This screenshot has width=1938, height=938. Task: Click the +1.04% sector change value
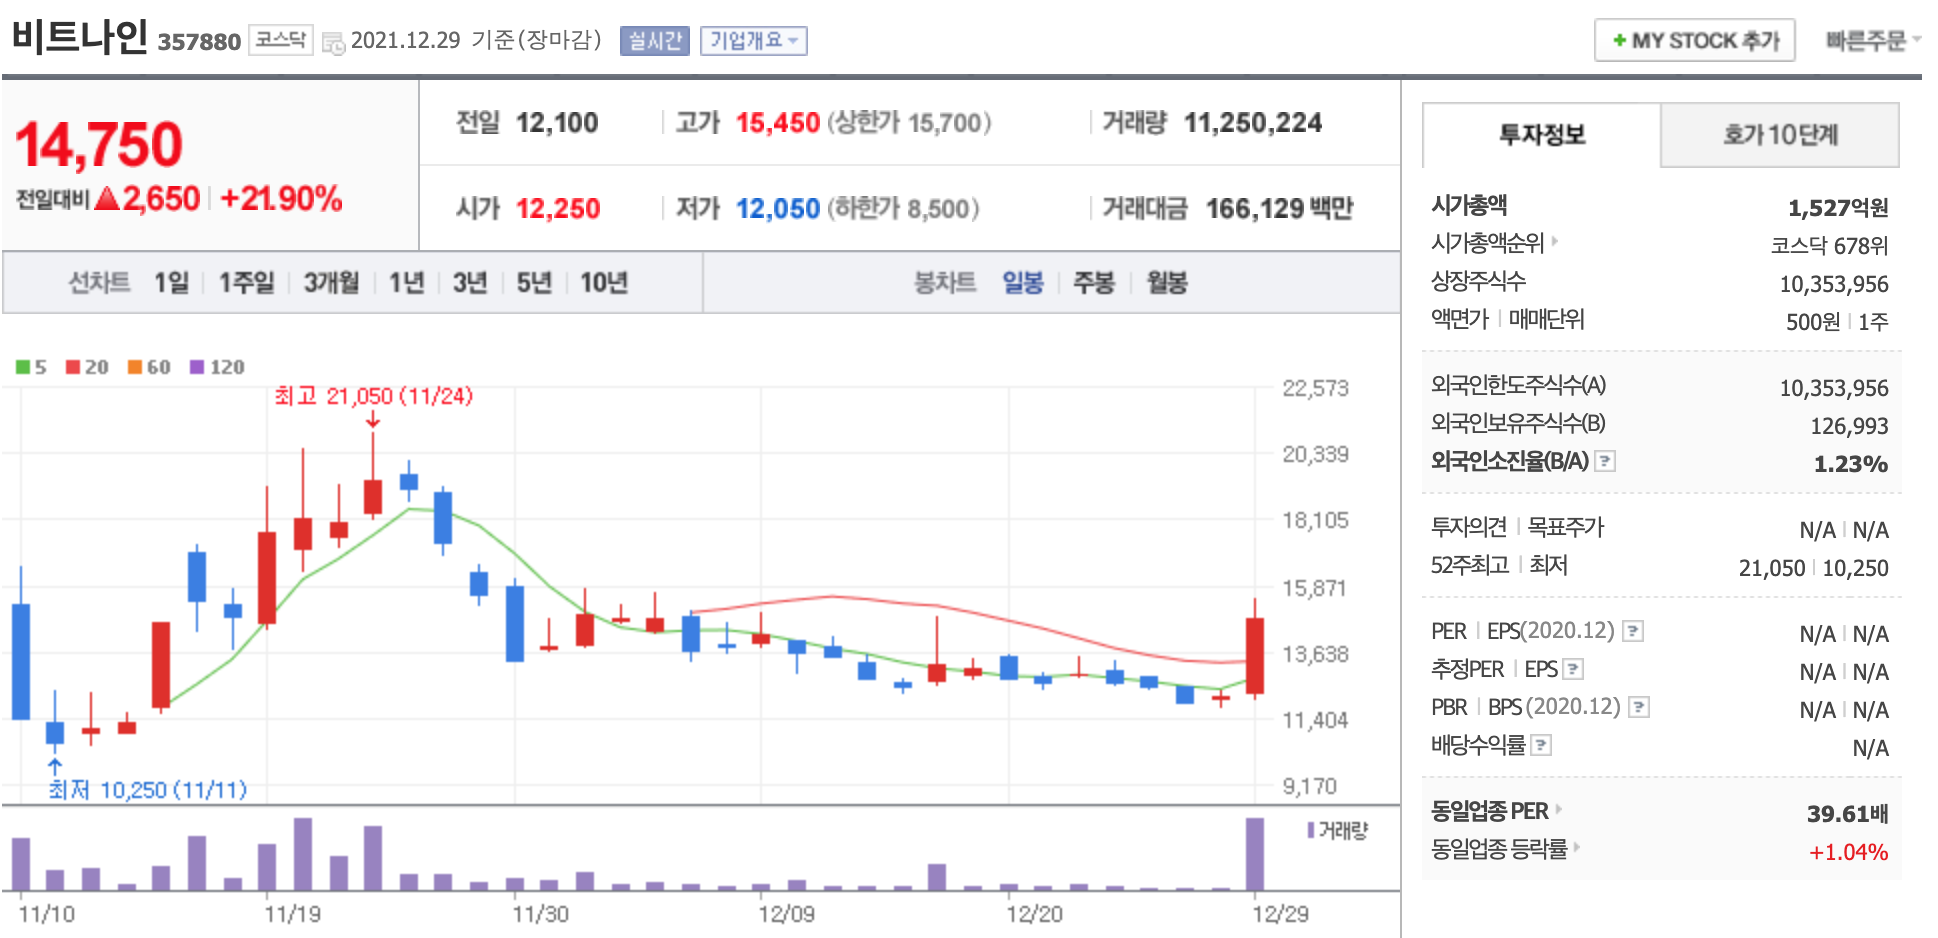1848,852
